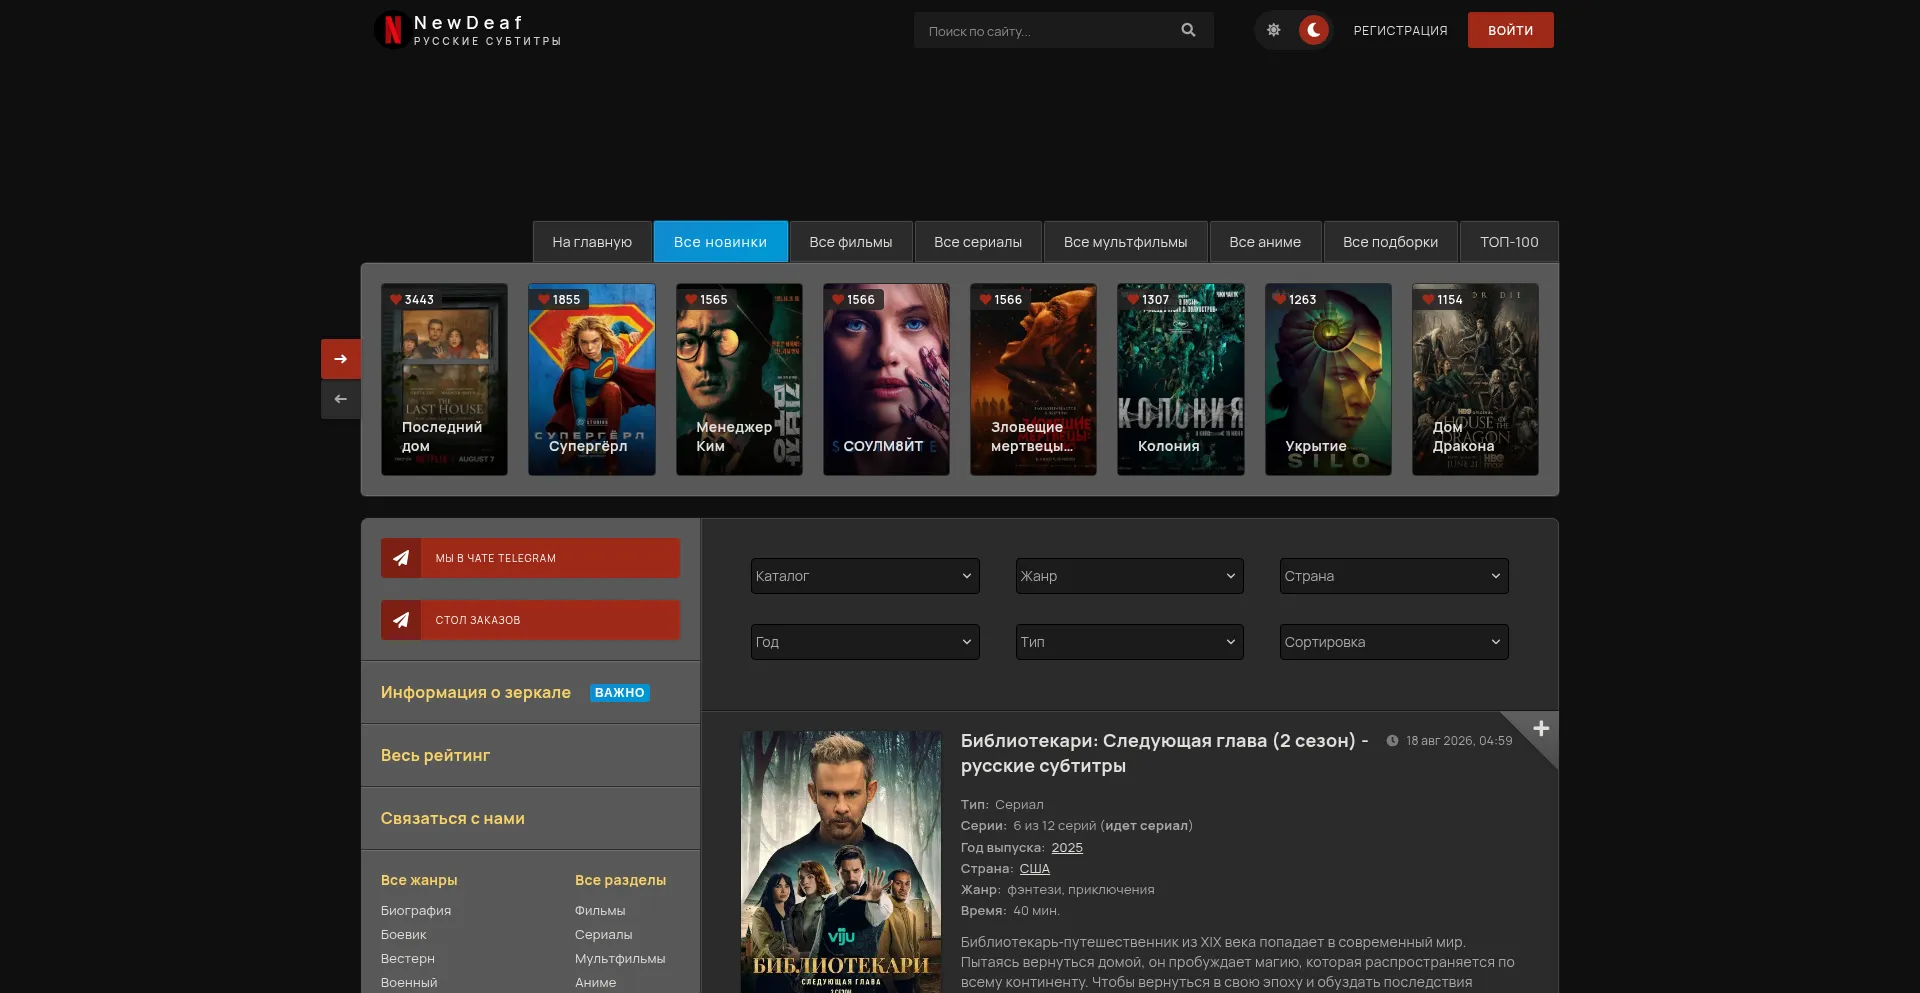Click the plus icon on Библиотекари card

pos(1541,728)
